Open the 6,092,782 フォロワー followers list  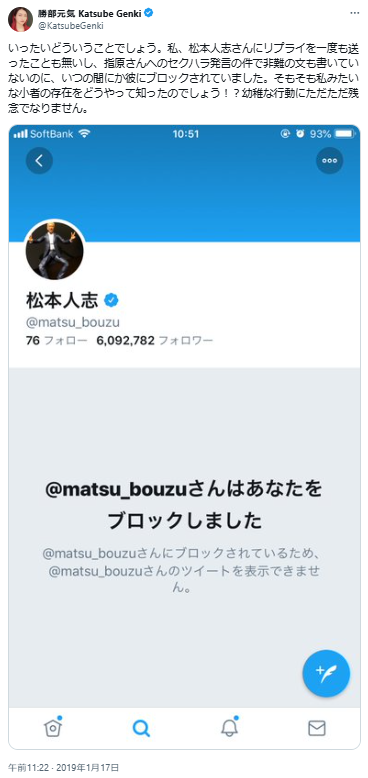156,341
